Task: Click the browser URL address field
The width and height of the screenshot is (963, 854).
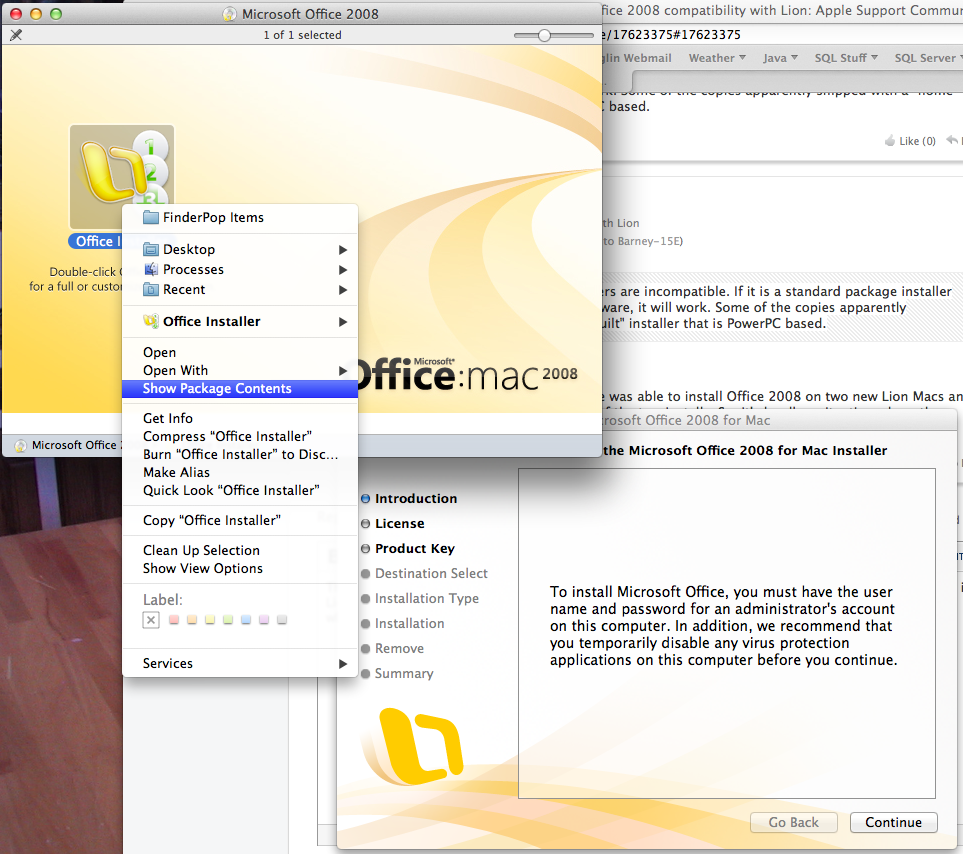Action: click(x=780, y=34)
